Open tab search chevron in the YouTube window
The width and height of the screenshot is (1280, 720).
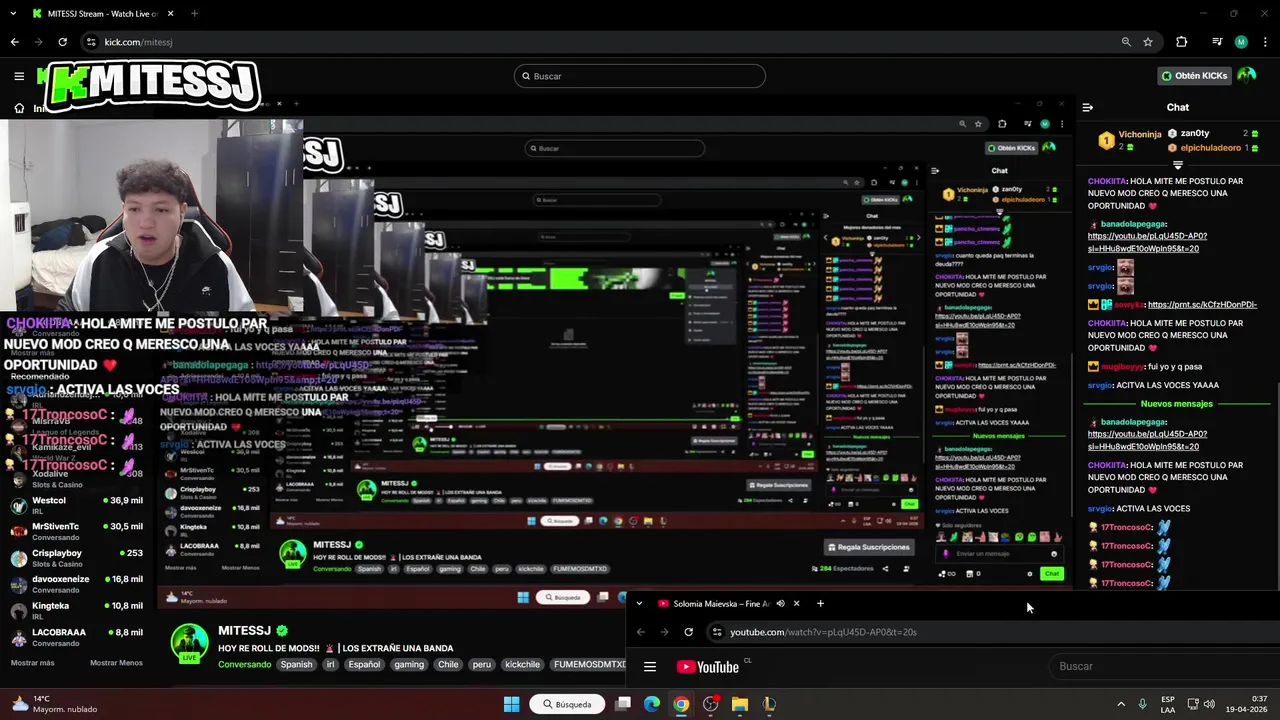pos(639,603)
